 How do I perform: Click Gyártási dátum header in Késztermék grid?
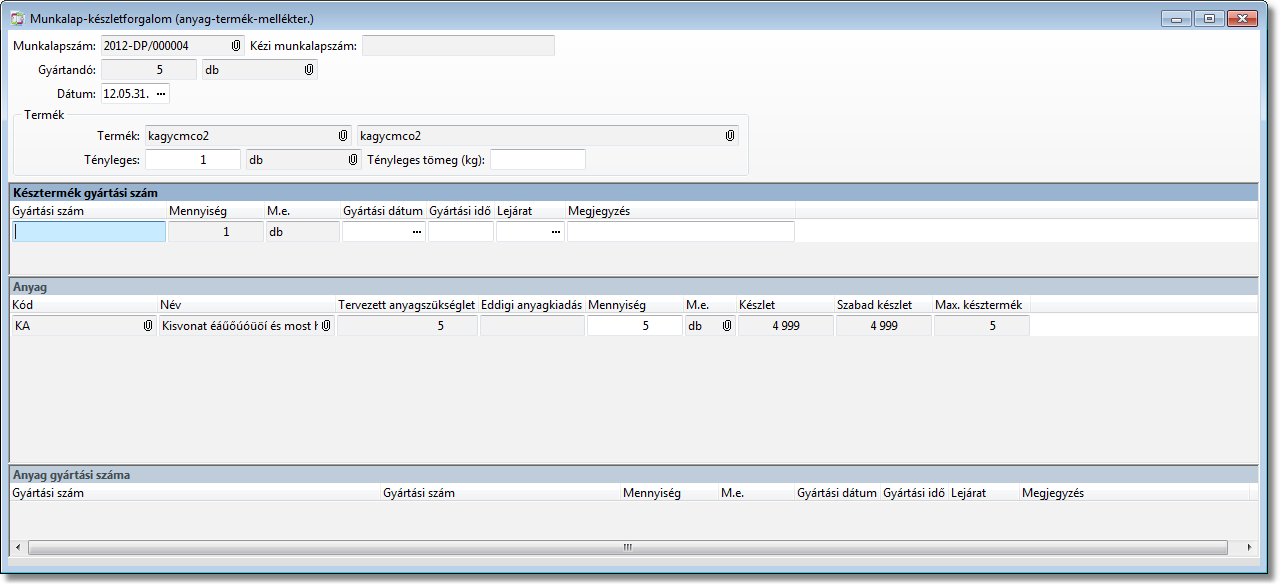coord(383,211)
